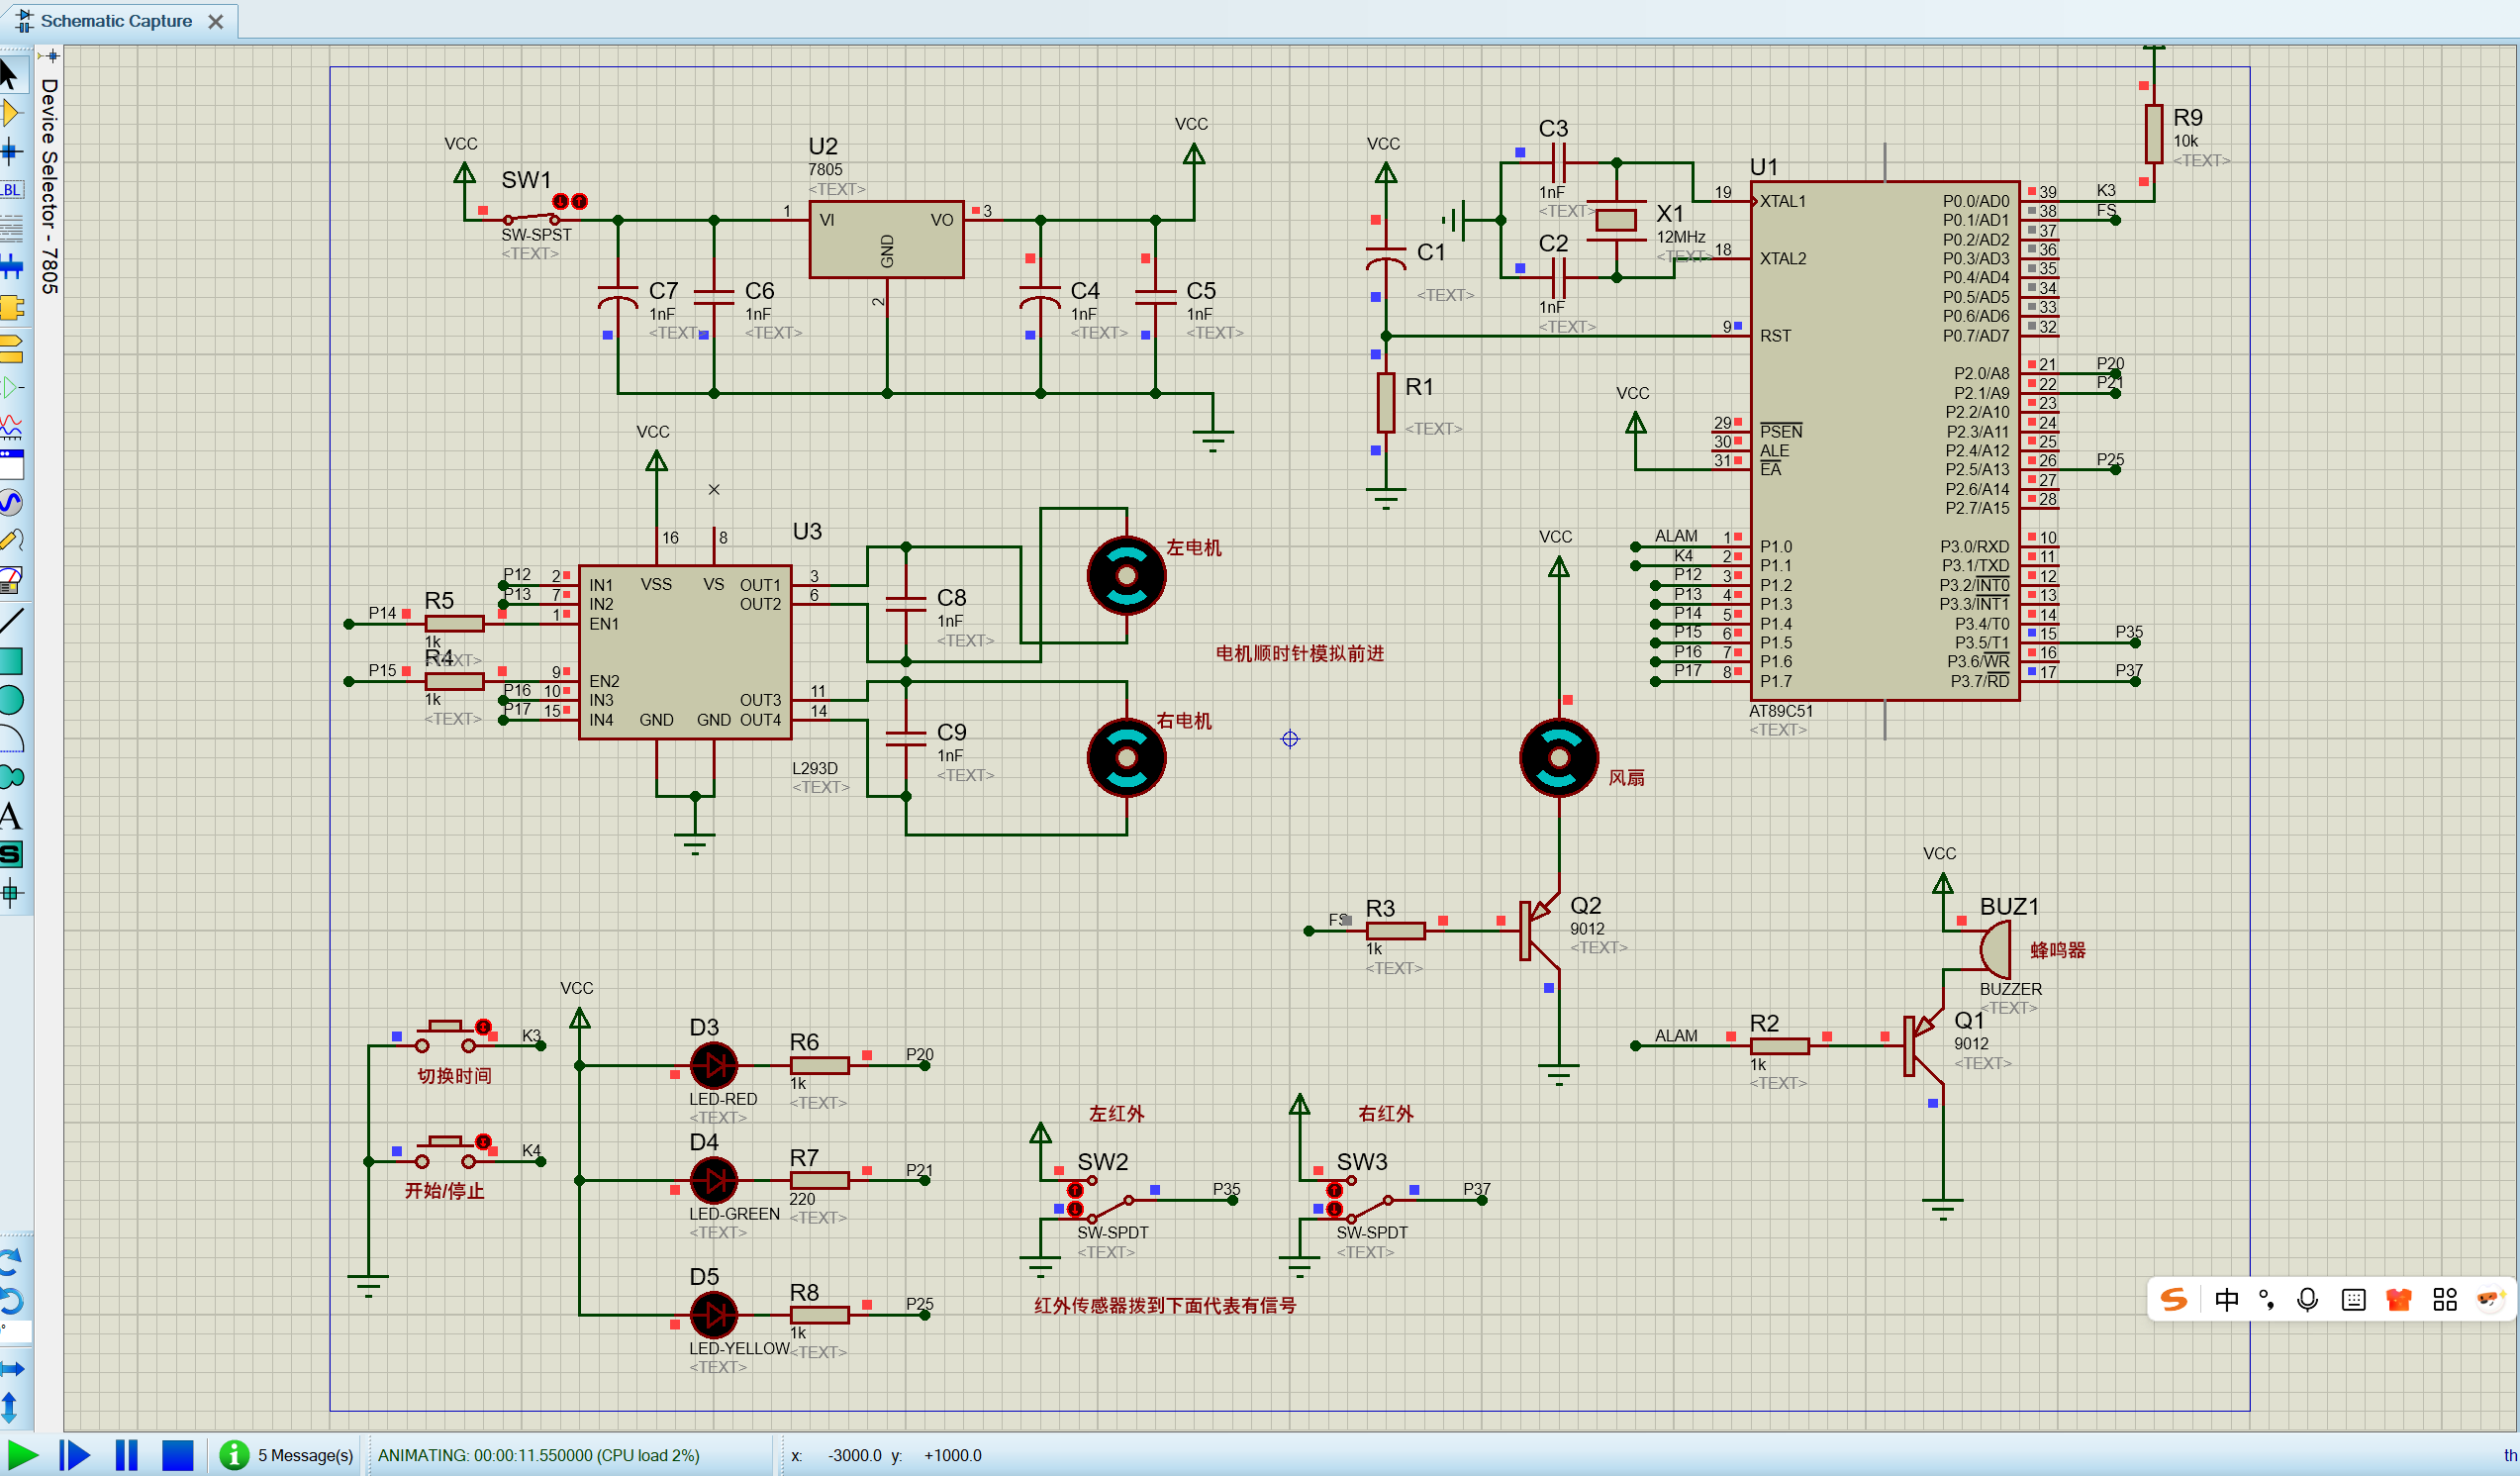Stop the simulation
This screenshot has height=1476, width=2520.
(178, 1455)
